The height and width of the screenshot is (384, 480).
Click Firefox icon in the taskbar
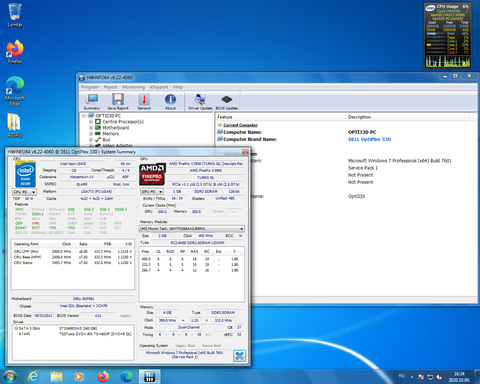click(x=103, y=377)
